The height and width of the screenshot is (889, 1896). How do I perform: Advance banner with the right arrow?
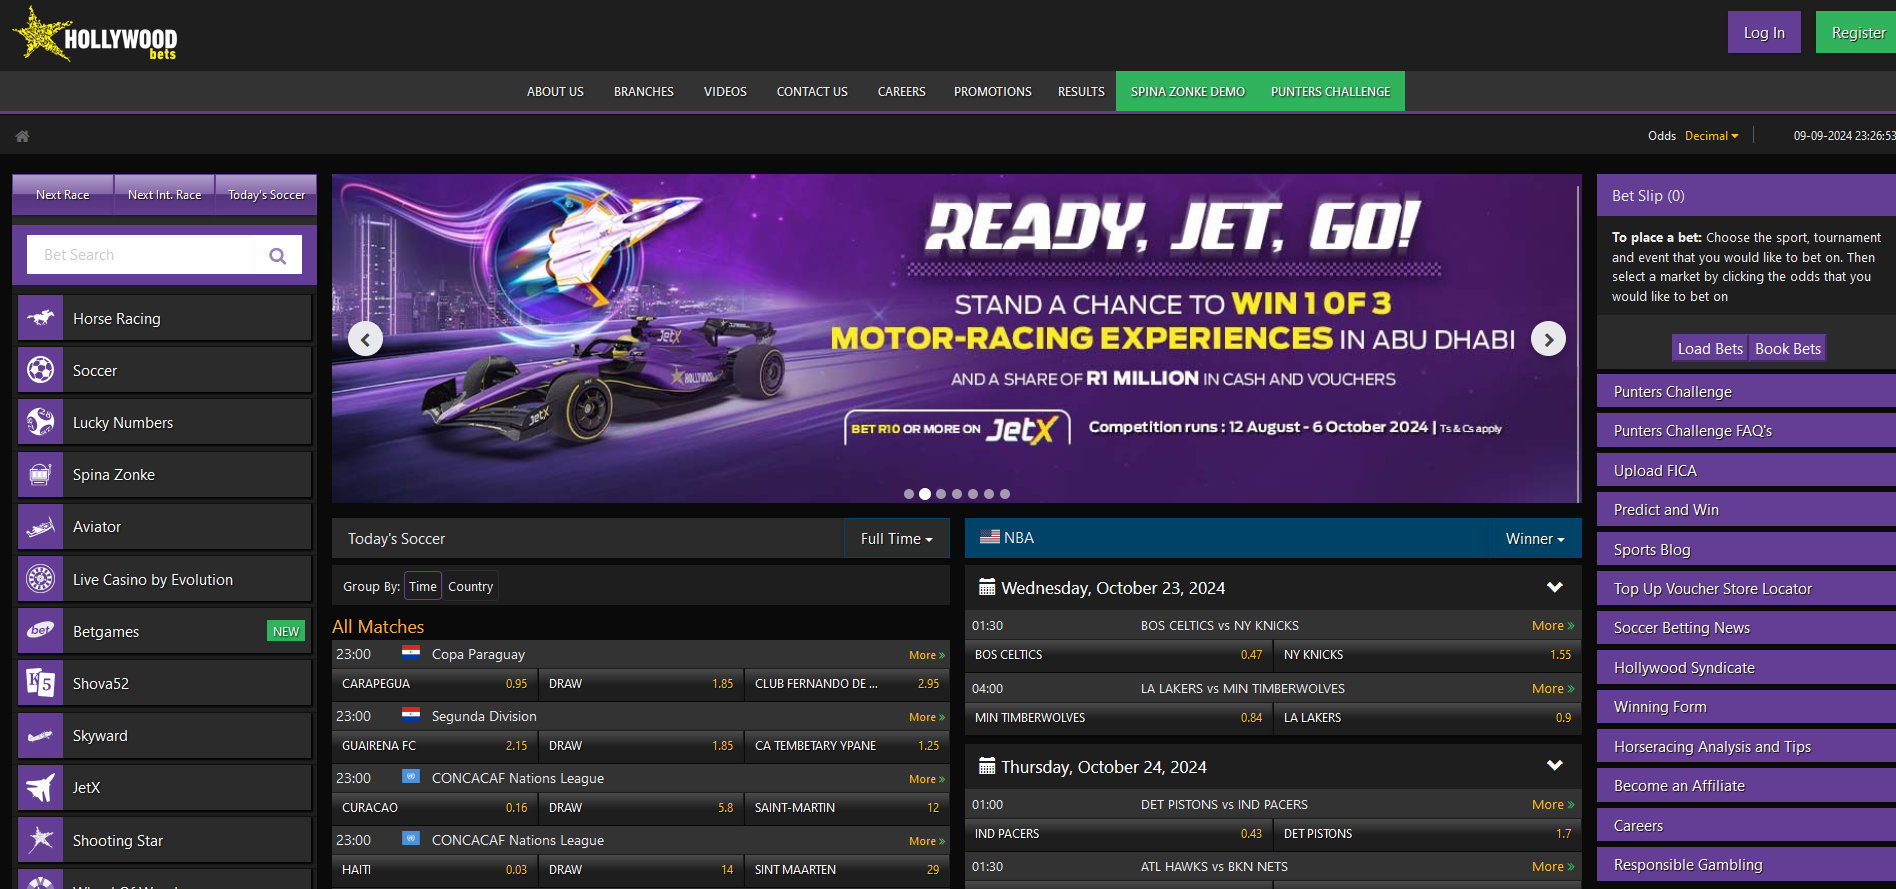tap(1548, 340)
